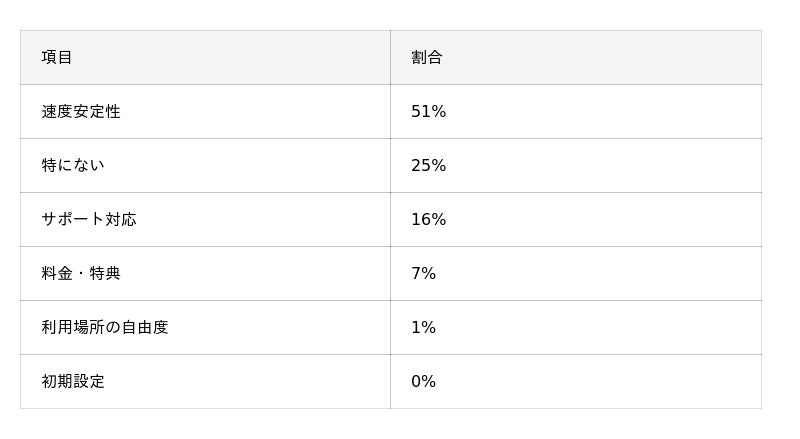Click the percentage next to 特にない
The height and width of the screenshot is (439, 800).
(x=428, y=165)
